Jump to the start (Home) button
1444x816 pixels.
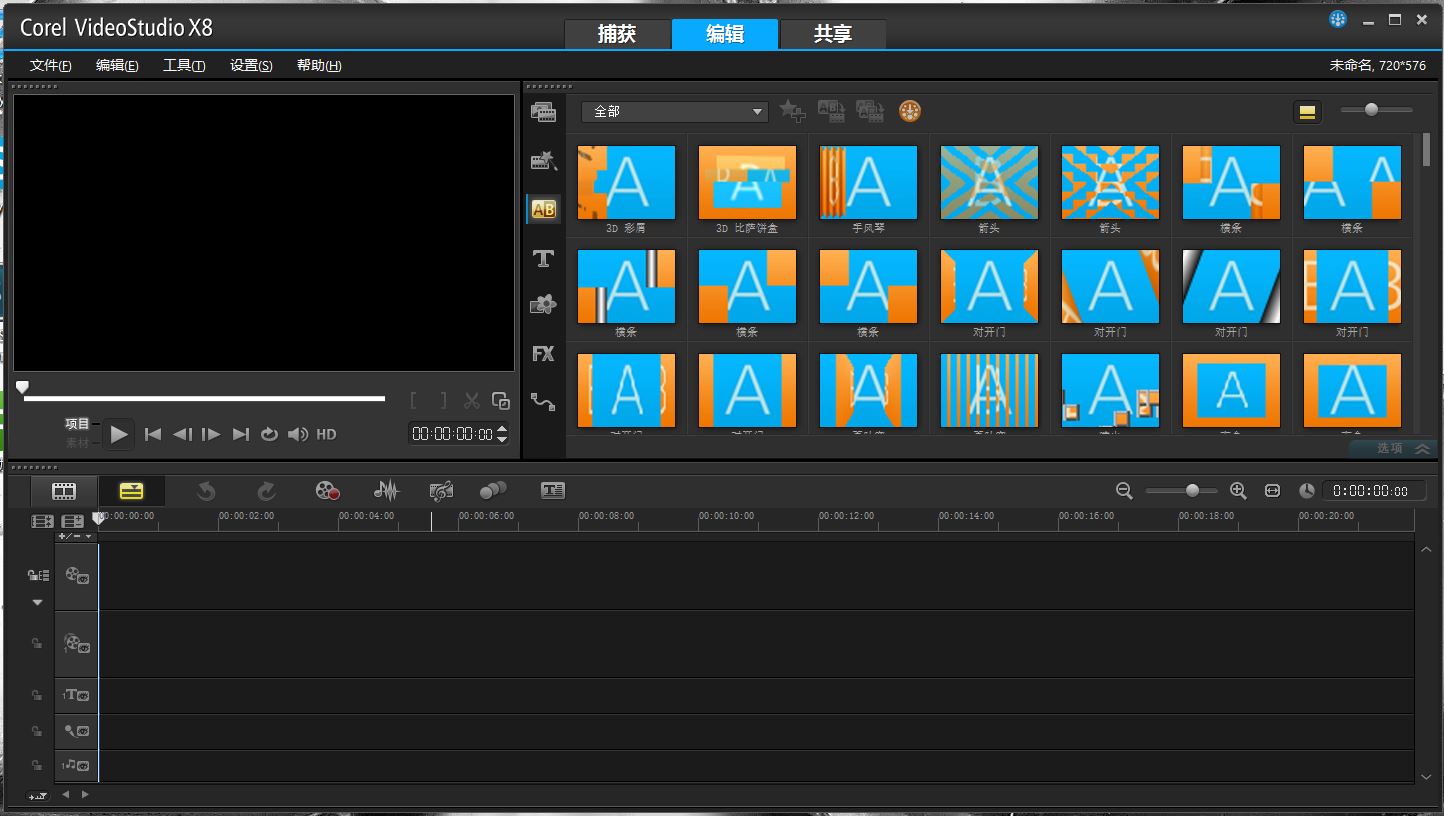tap(153, 434)
